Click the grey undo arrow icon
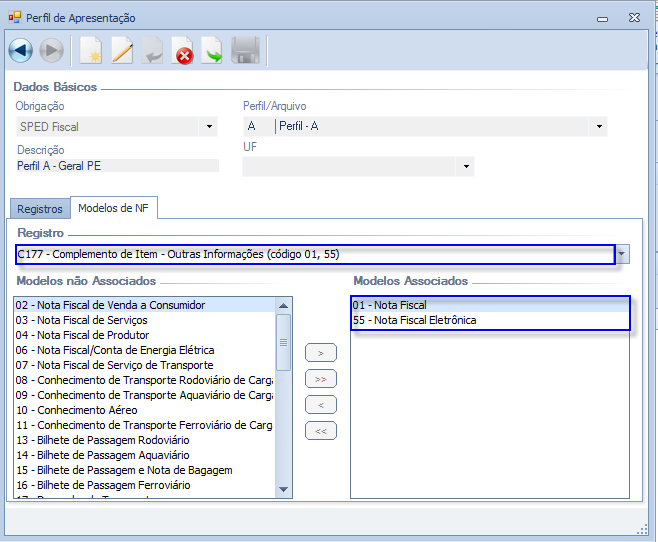The width and height of the screenshot is (658, 542). pos(153,51)
